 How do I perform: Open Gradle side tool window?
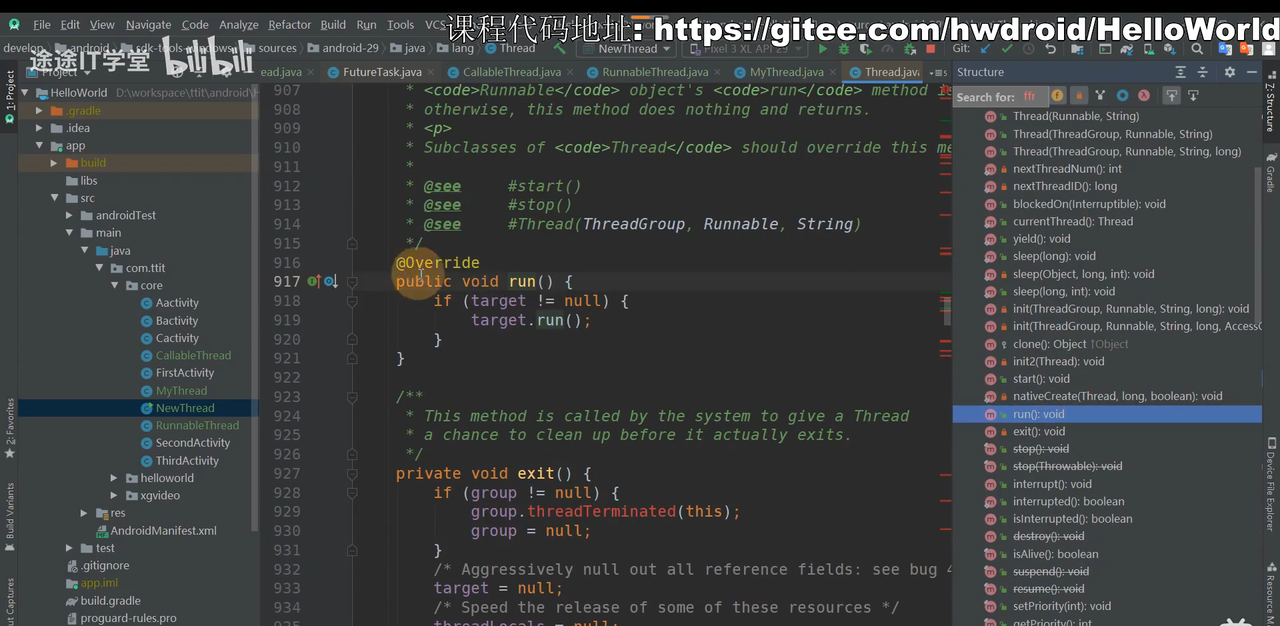[1270, 174]
